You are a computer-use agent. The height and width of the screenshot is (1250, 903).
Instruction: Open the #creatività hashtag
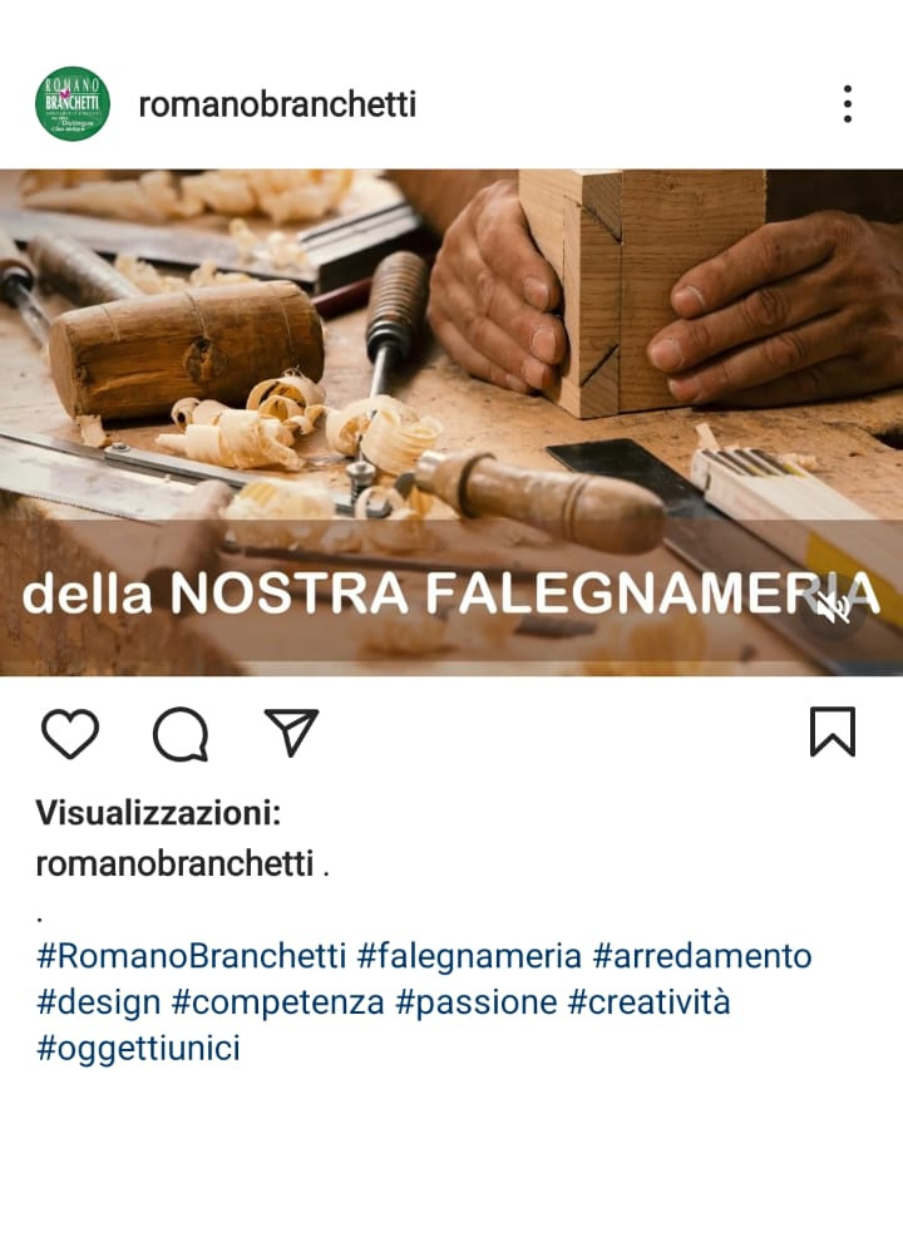[649, 1002]
